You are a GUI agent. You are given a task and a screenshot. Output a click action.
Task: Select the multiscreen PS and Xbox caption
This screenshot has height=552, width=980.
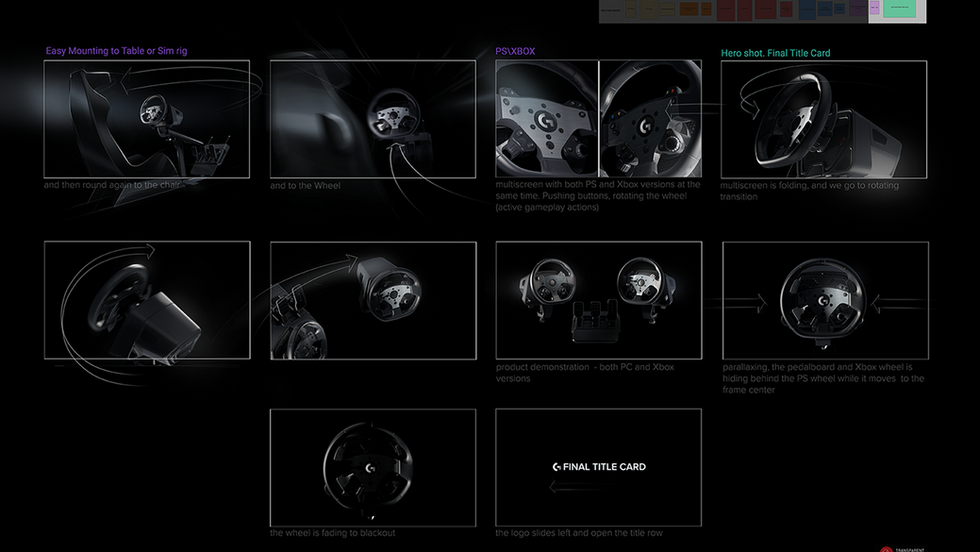[598, 196]
